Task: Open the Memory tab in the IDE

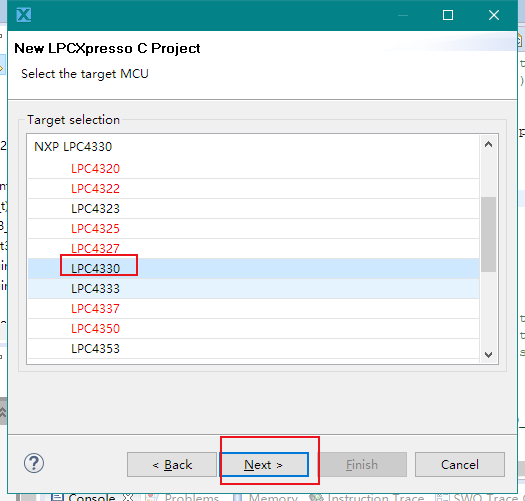Action: tap(265, 497)
